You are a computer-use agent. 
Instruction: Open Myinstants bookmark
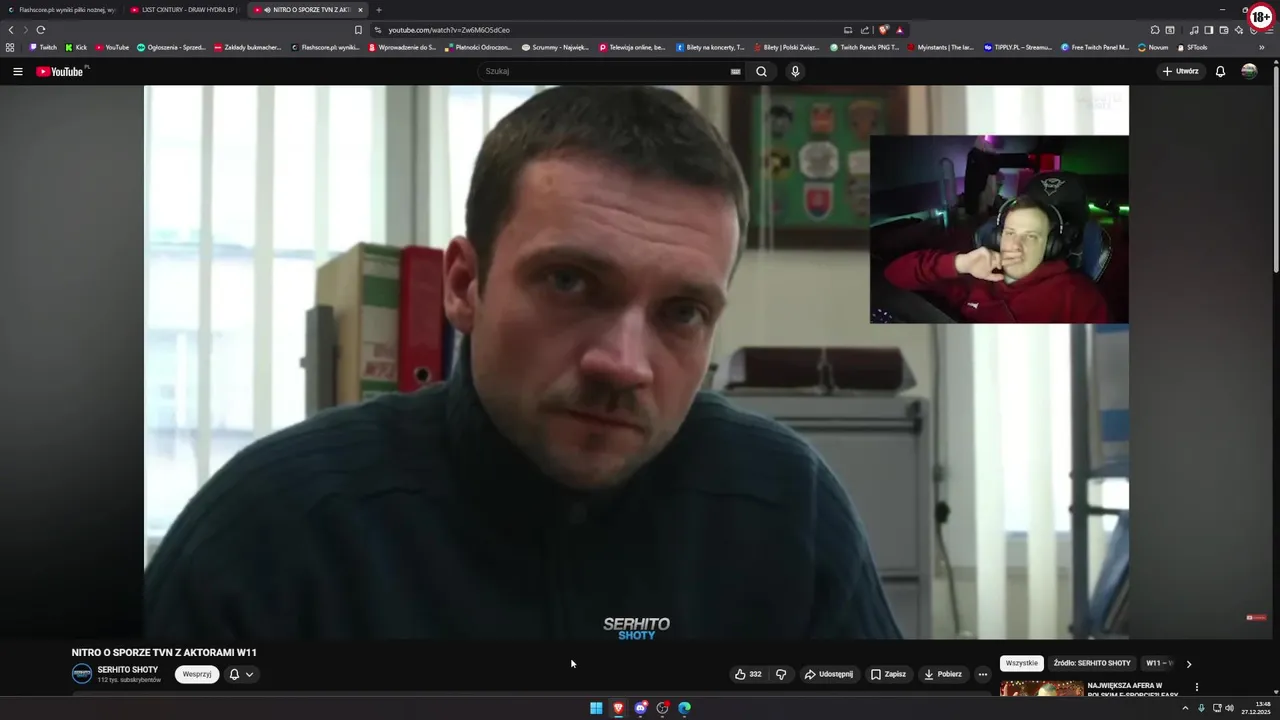click(x=940, y=47)
